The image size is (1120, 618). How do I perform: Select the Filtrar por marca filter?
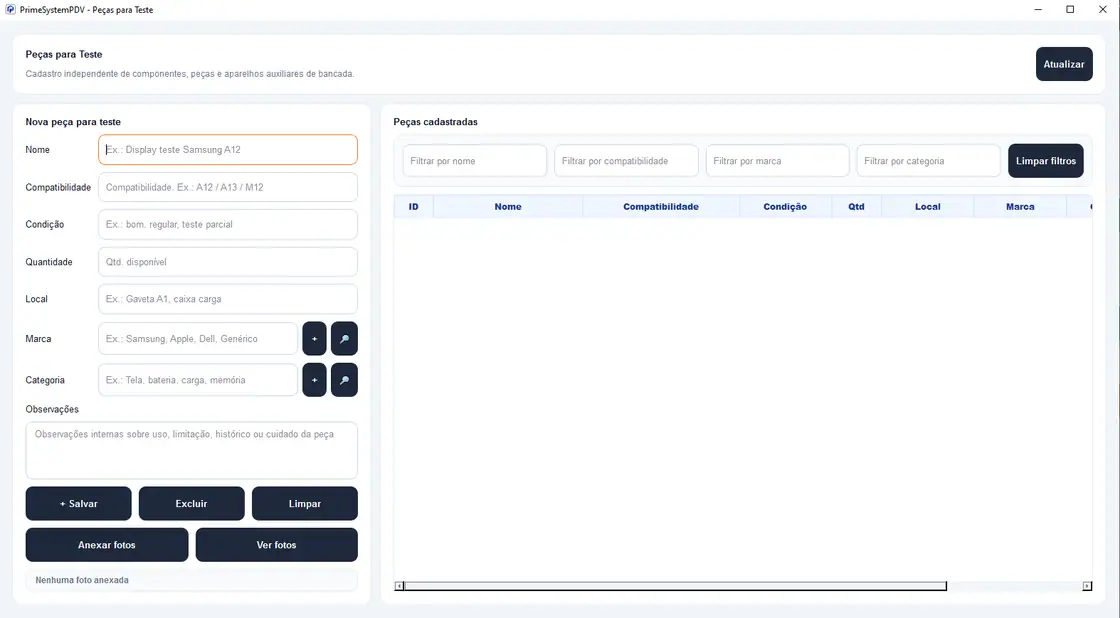pos(778,161)
